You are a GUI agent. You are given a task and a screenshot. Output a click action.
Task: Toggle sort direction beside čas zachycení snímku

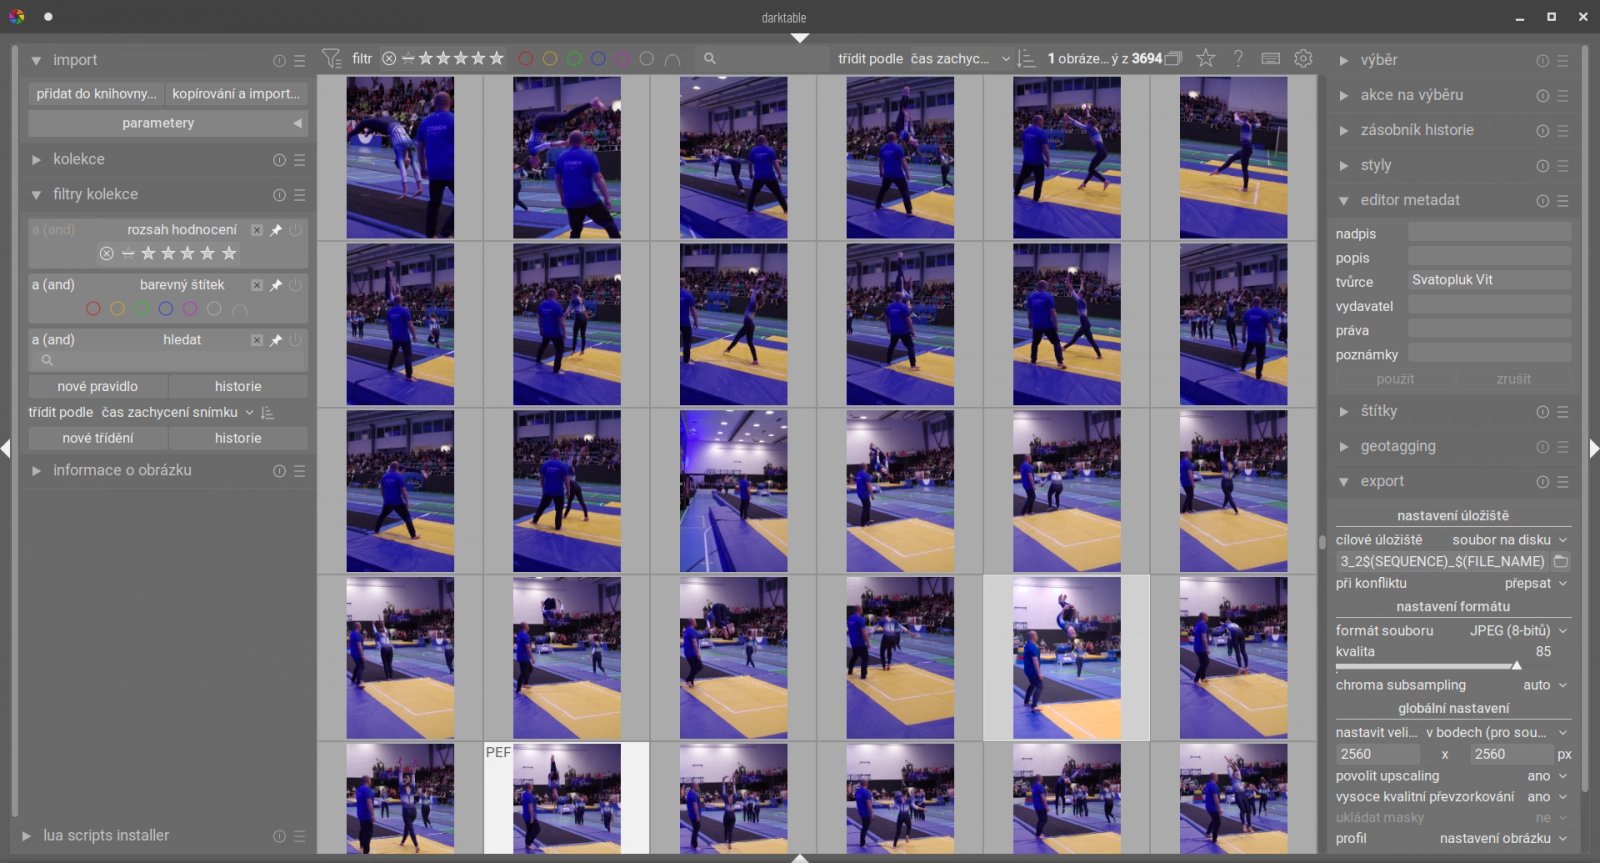pos(267,413)
